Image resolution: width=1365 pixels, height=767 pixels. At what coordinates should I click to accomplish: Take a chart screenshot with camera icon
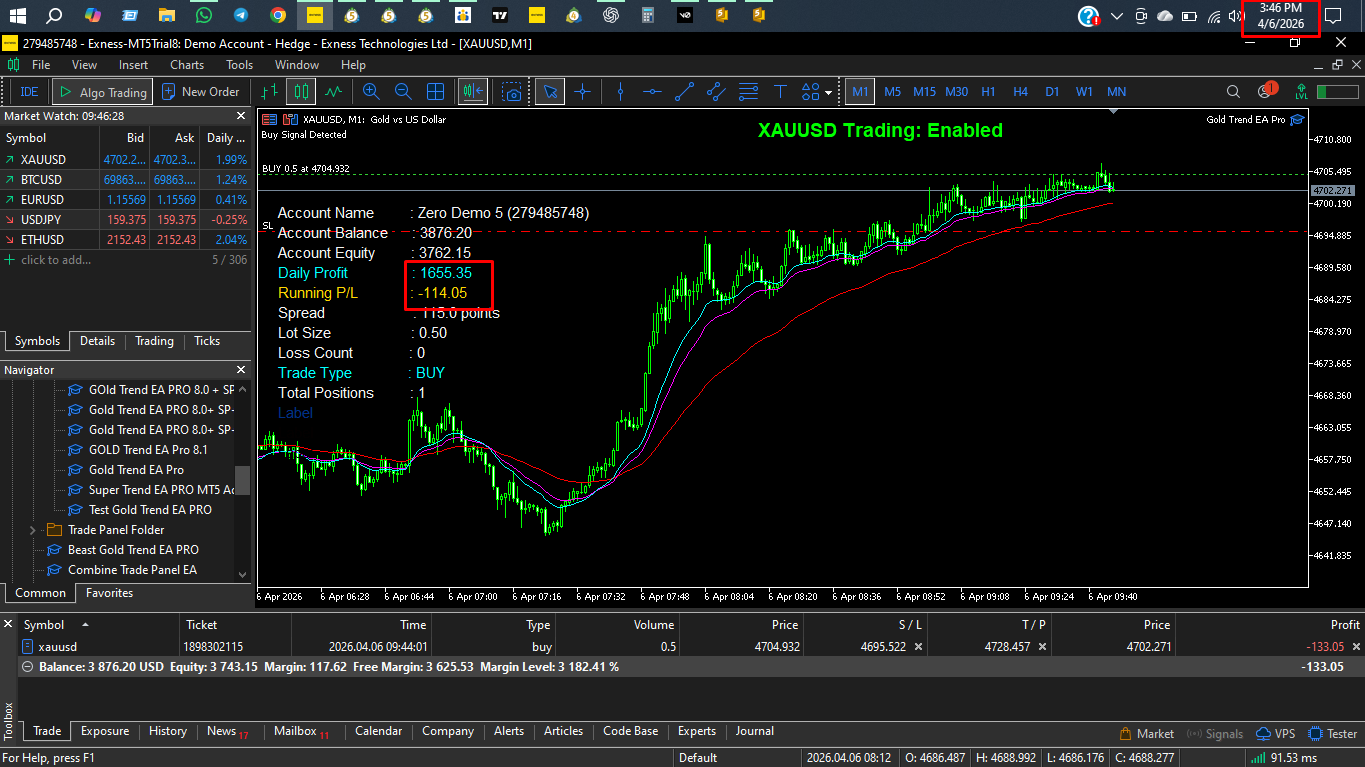513,92
